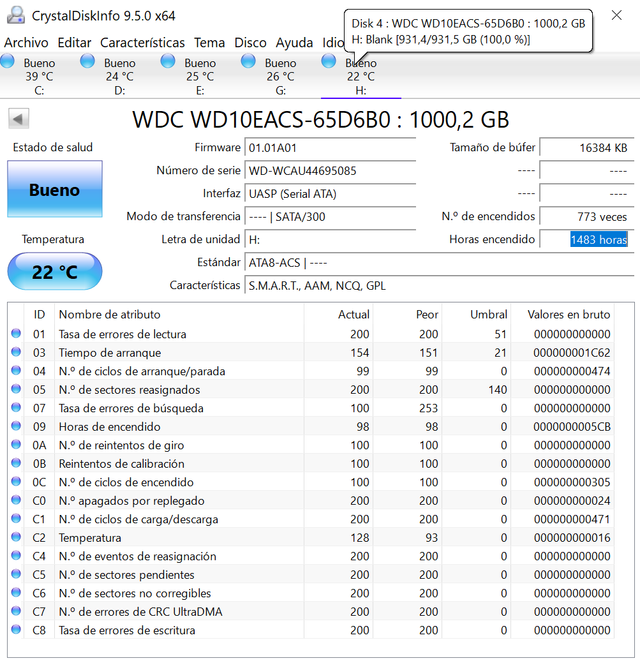Click the Peor column header

pos(408,314)
